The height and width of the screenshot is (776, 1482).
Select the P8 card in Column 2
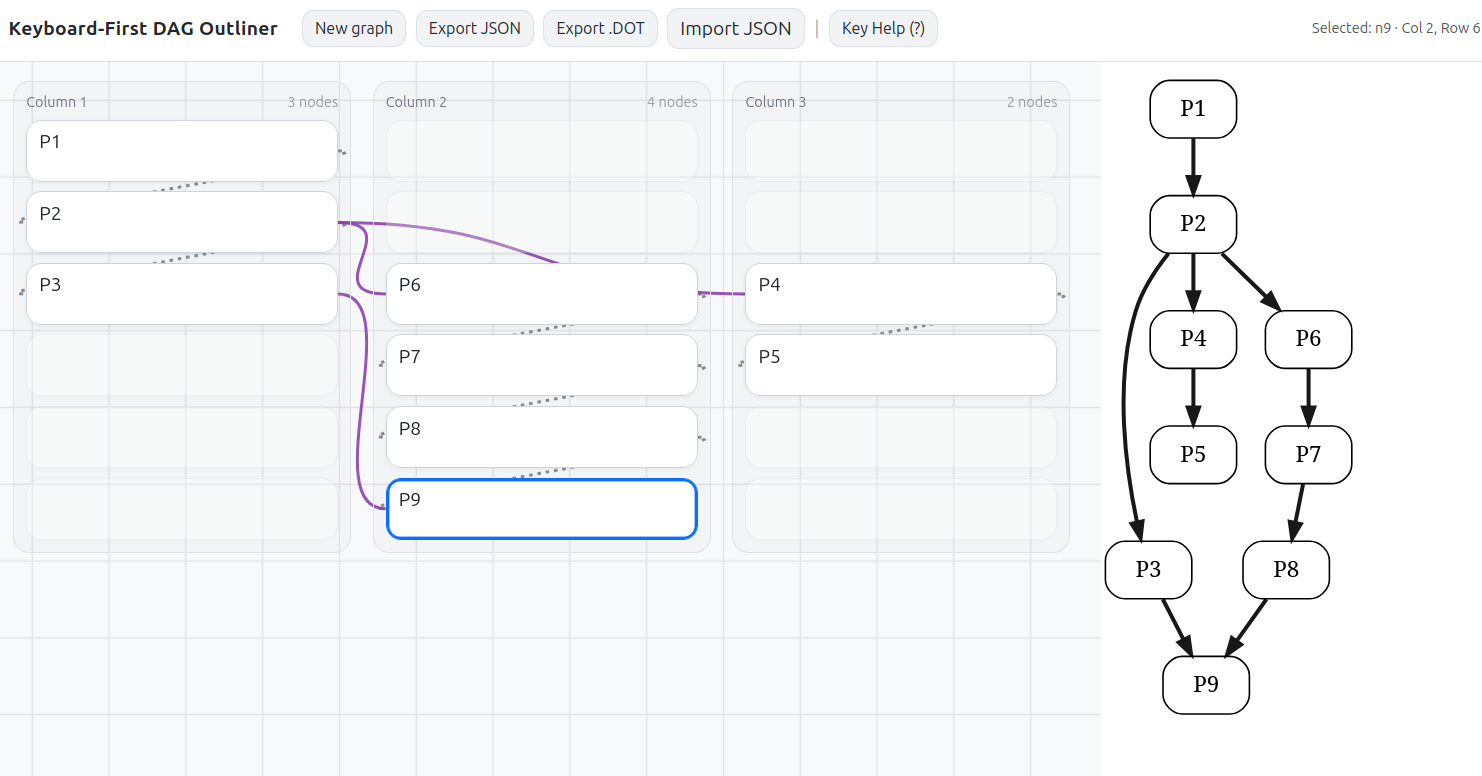[541, 437]
